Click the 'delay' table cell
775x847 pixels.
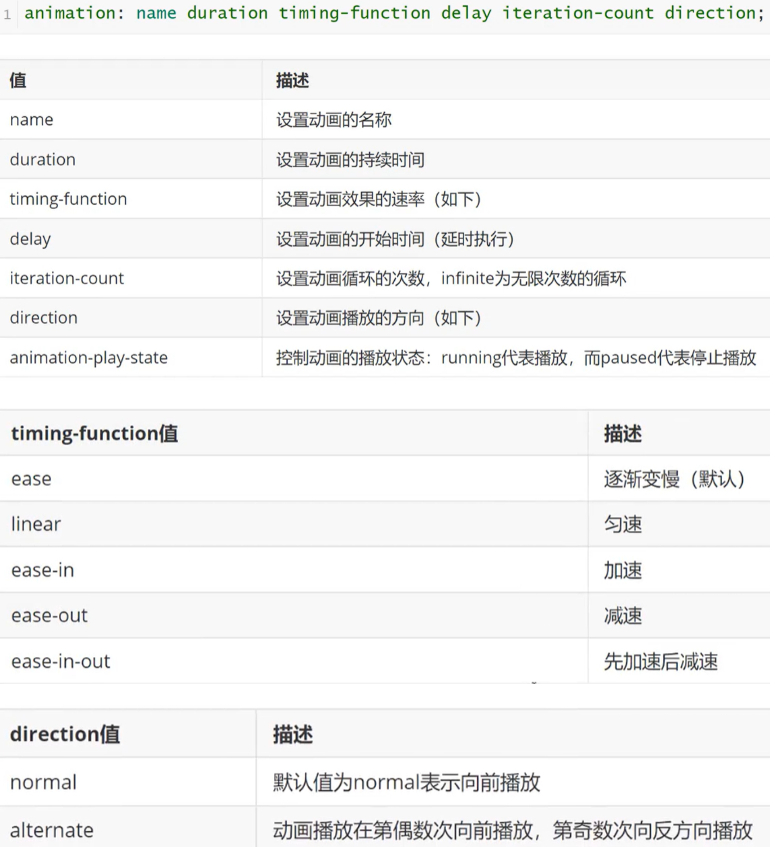click(30, 239)
